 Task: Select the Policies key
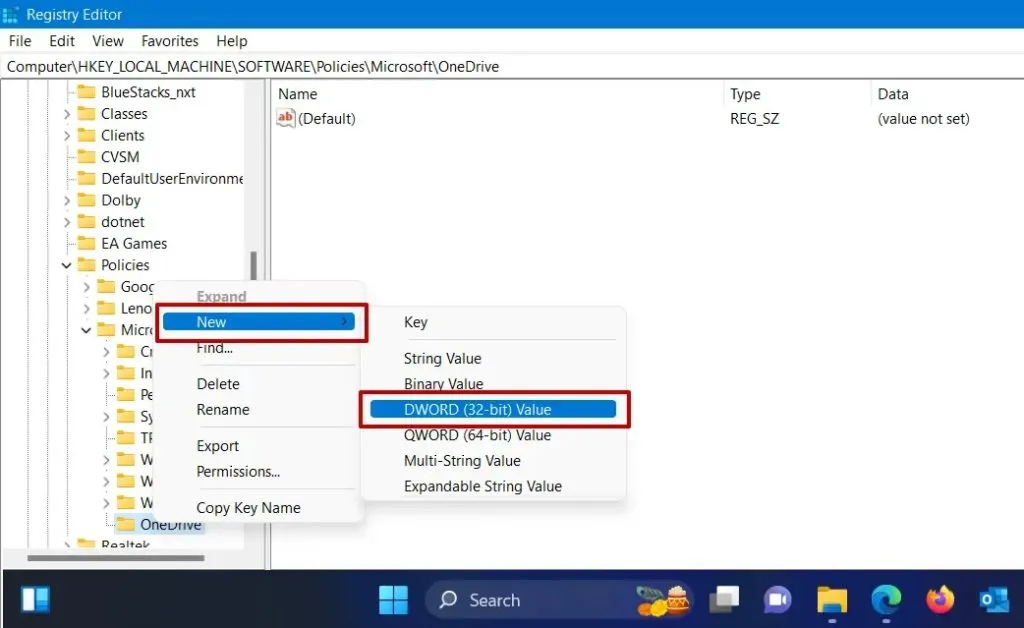[125, 265]
